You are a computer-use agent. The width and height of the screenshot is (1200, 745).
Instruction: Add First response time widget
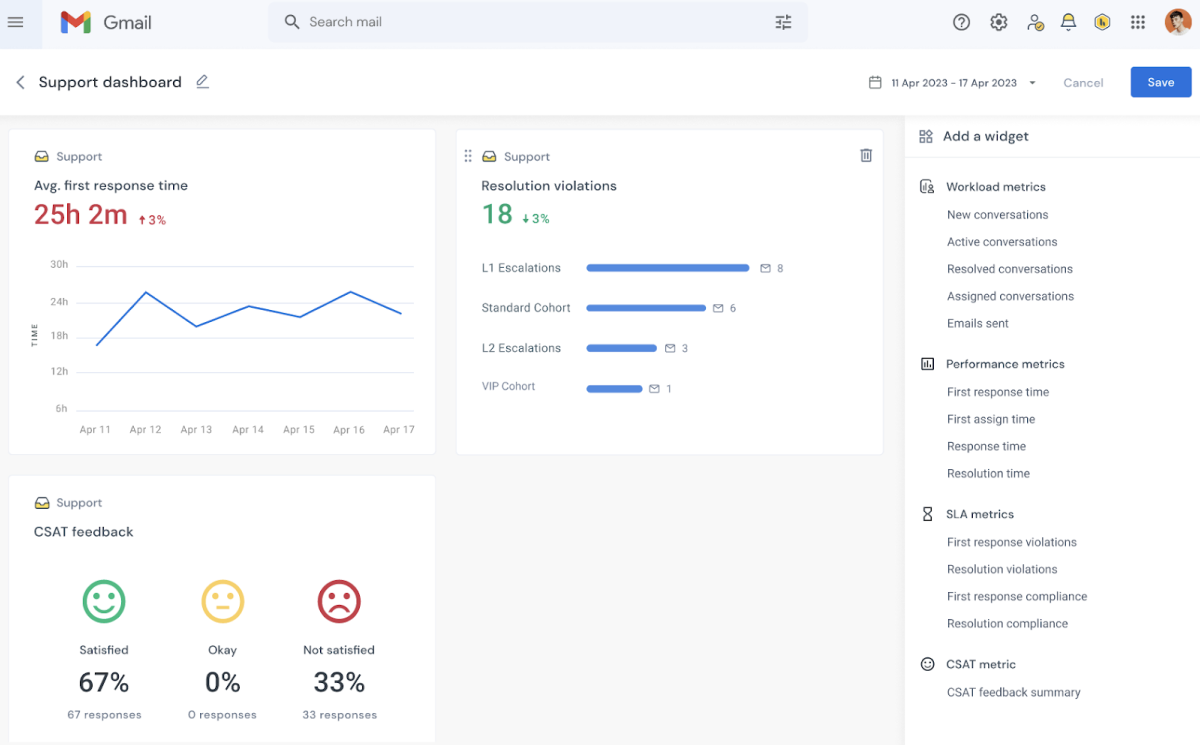(998, 392)
